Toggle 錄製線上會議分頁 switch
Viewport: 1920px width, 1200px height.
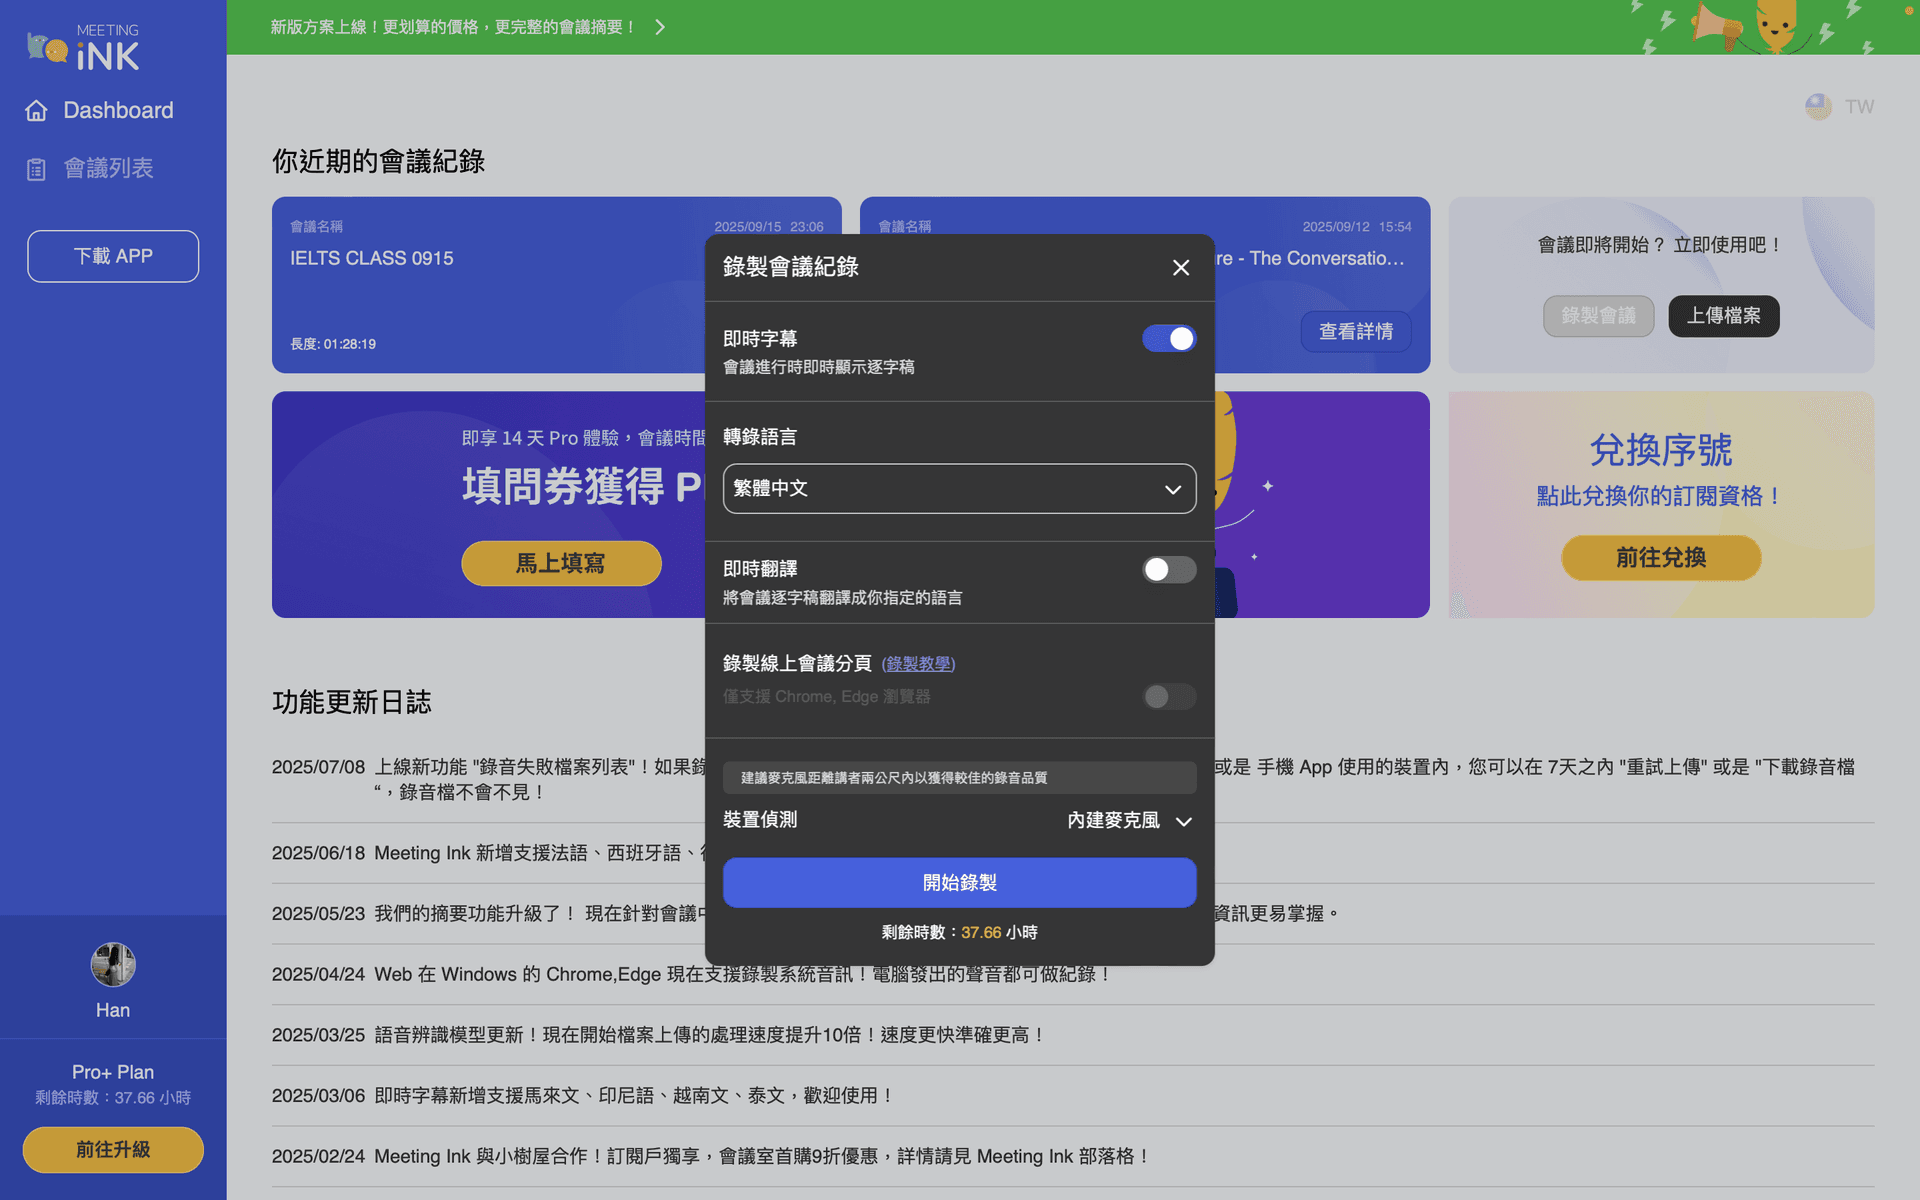point(1168,697)
